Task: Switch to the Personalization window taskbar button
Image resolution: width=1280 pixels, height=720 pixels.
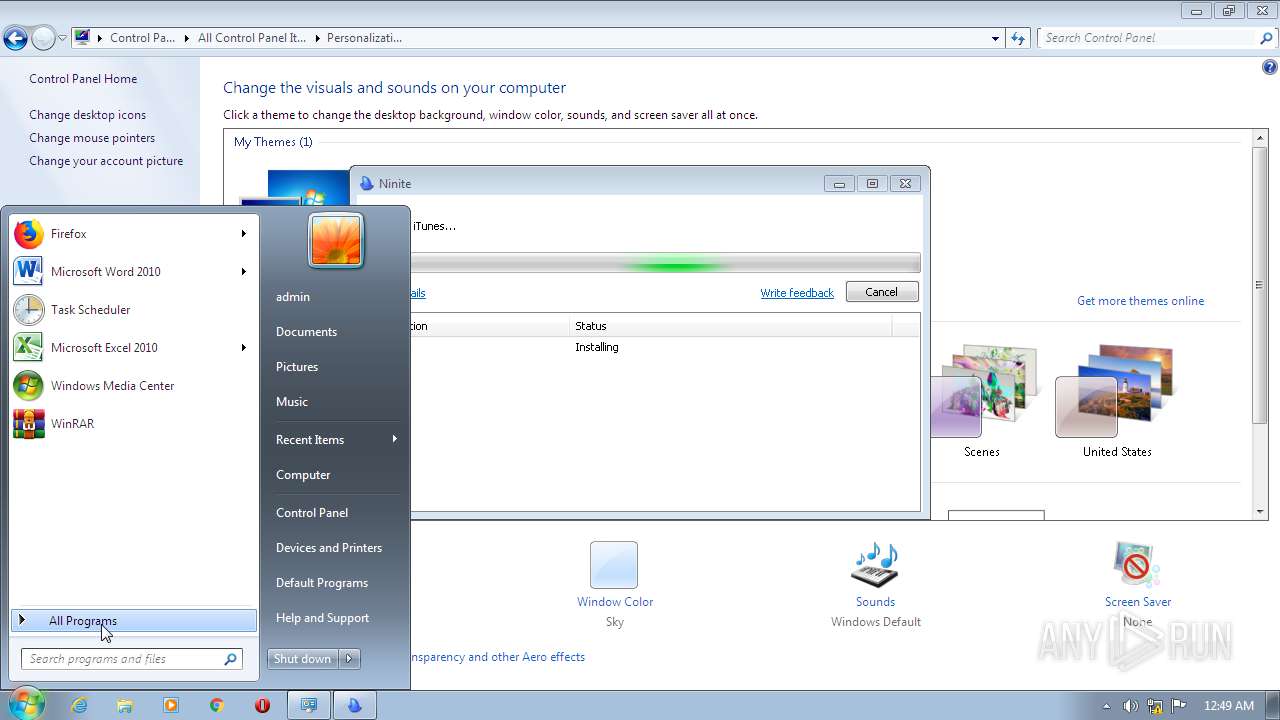Action: 309,705
